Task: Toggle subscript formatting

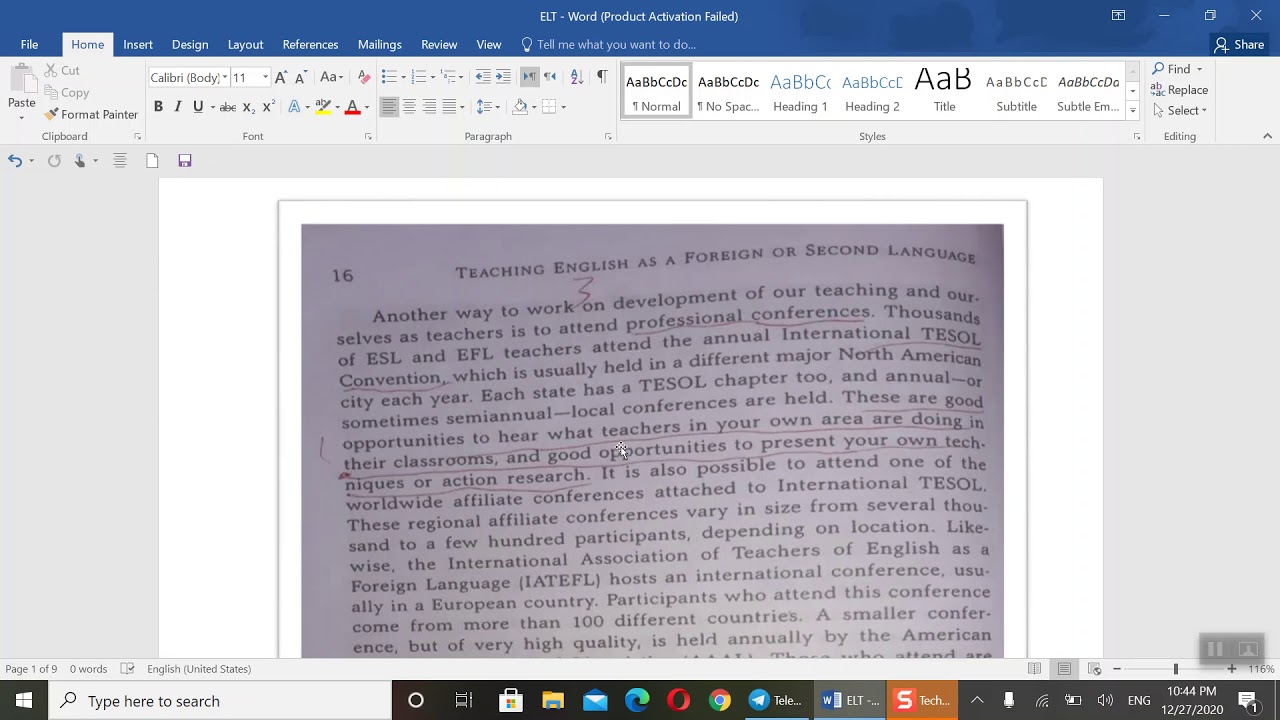Action: (x=248, y=107)
